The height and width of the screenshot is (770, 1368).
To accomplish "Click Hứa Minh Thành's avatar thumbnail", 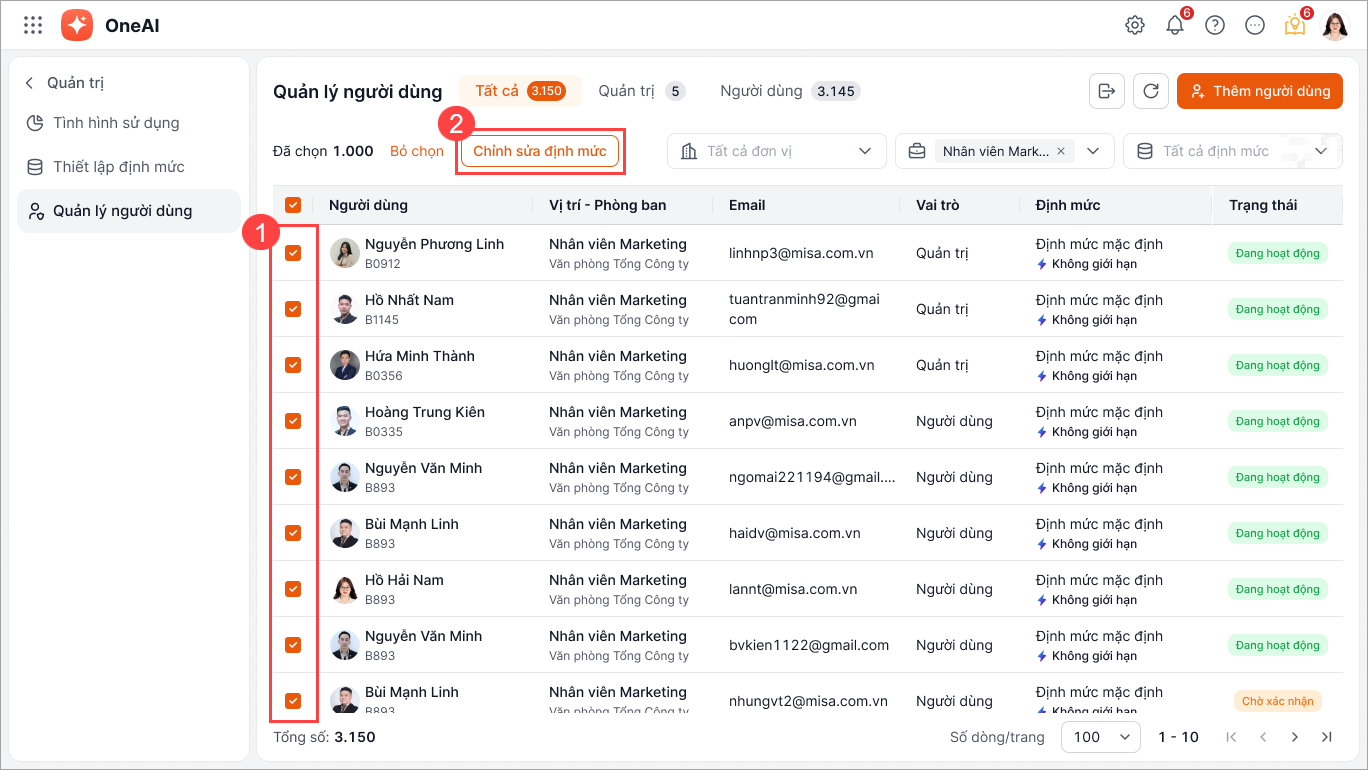I will [x=345, y=365].
